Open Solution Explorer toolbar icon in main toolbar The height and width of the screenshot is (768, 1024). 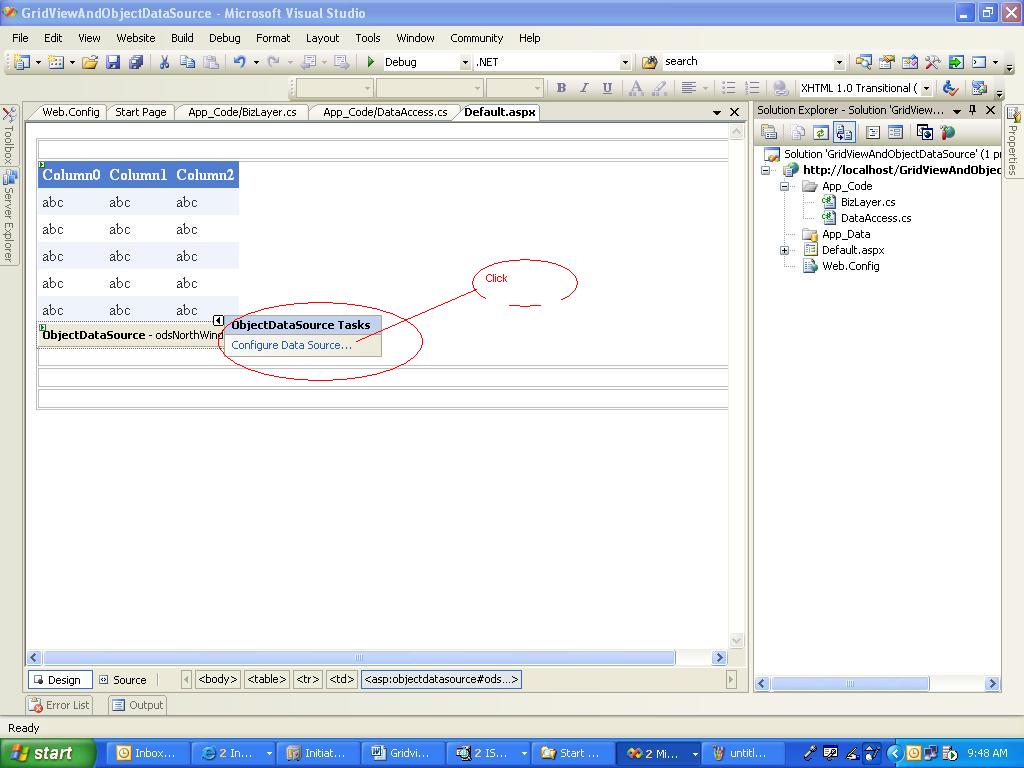(x=863, y=62)
